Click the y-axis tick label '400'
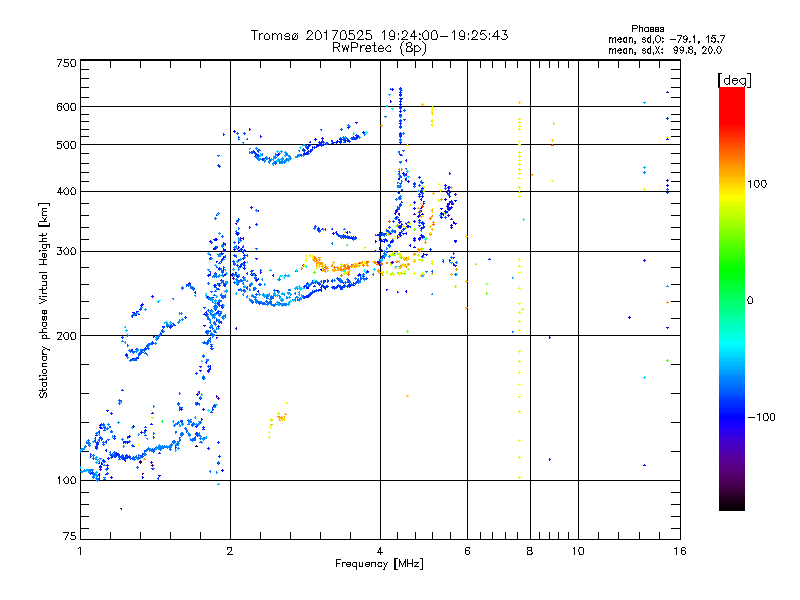This screenshot has width=800, height=600. (x=66, y=191)
